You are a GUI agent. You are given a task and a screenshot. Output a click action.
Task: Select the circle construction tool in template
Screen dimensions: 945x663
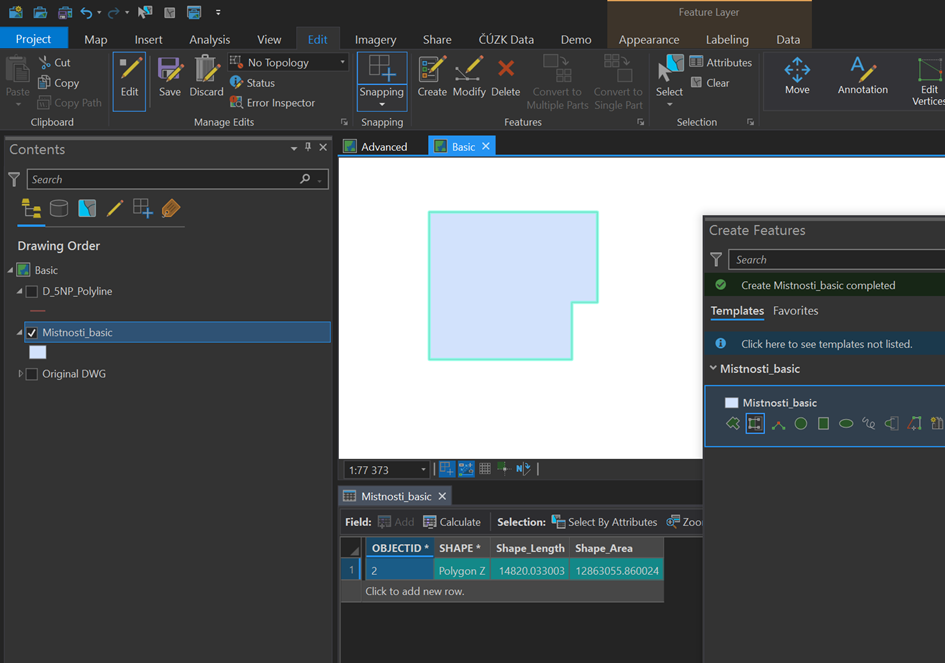(800, 424)
